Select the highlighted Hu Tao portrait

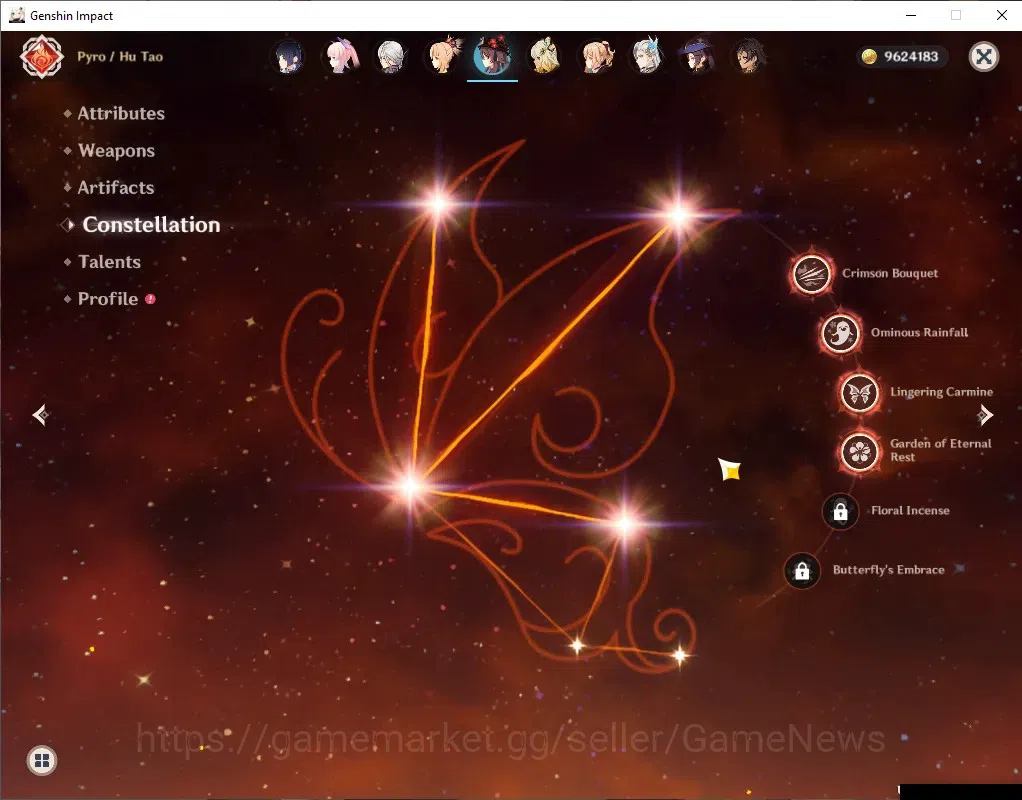(x=492, y=56)
